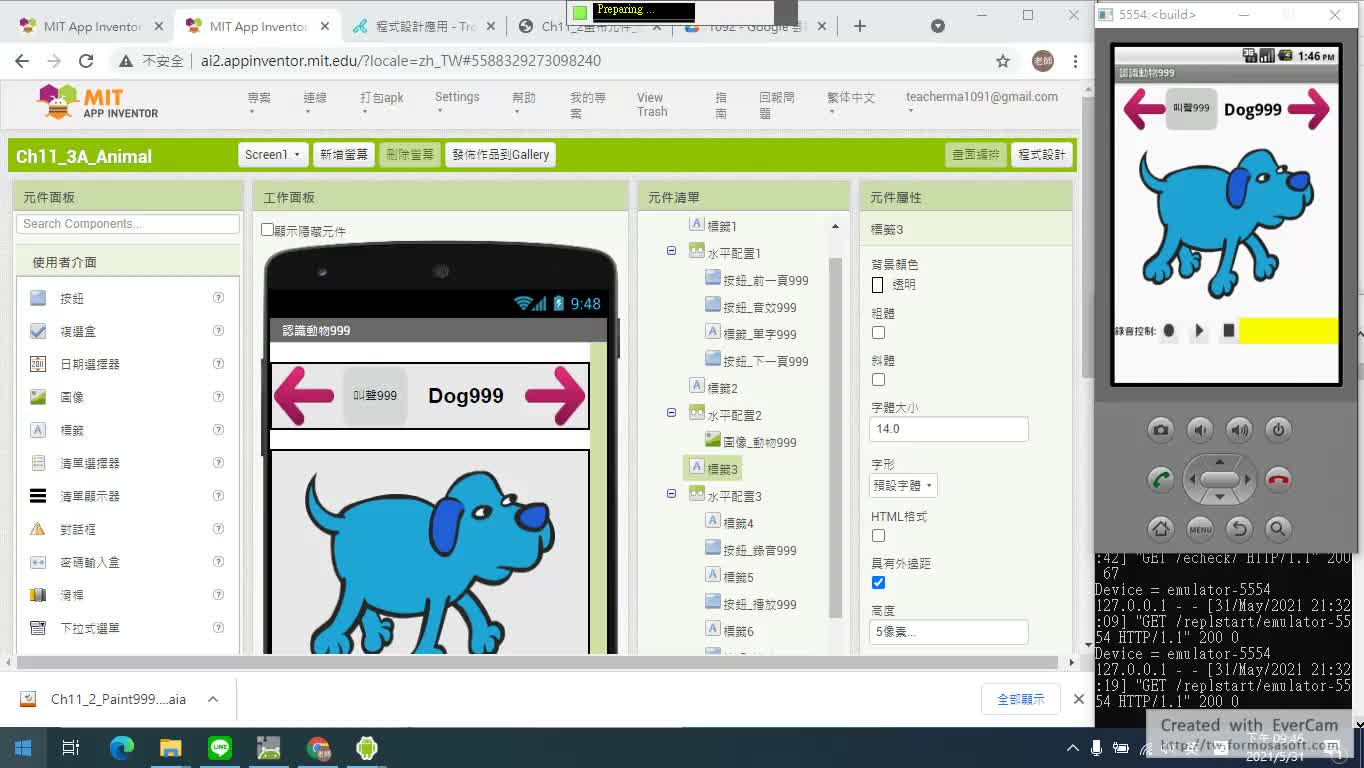1364x768 pixels.
Task: Pick the 日期選擇器 date picker component
Action: (x=89, y=364)
